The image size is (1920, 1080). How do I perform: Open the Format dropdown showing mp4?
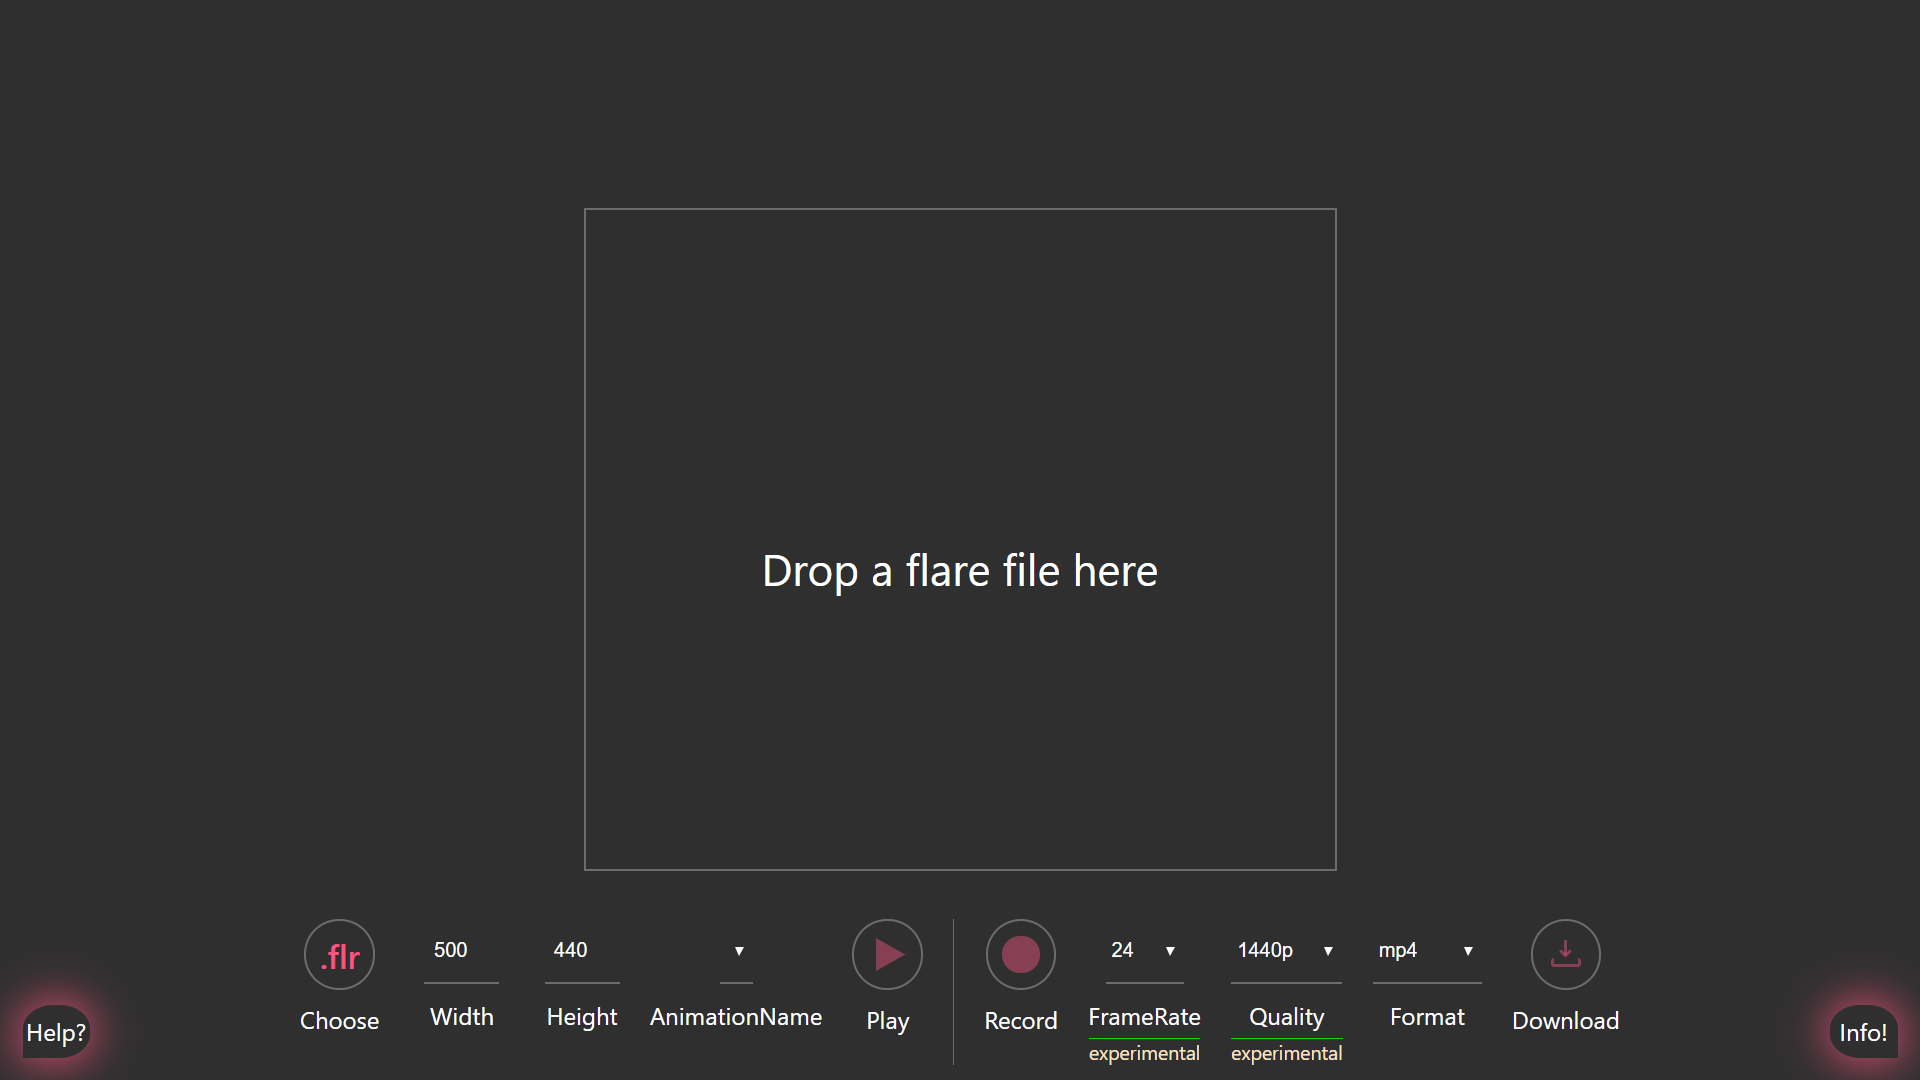coord(1426,951)
